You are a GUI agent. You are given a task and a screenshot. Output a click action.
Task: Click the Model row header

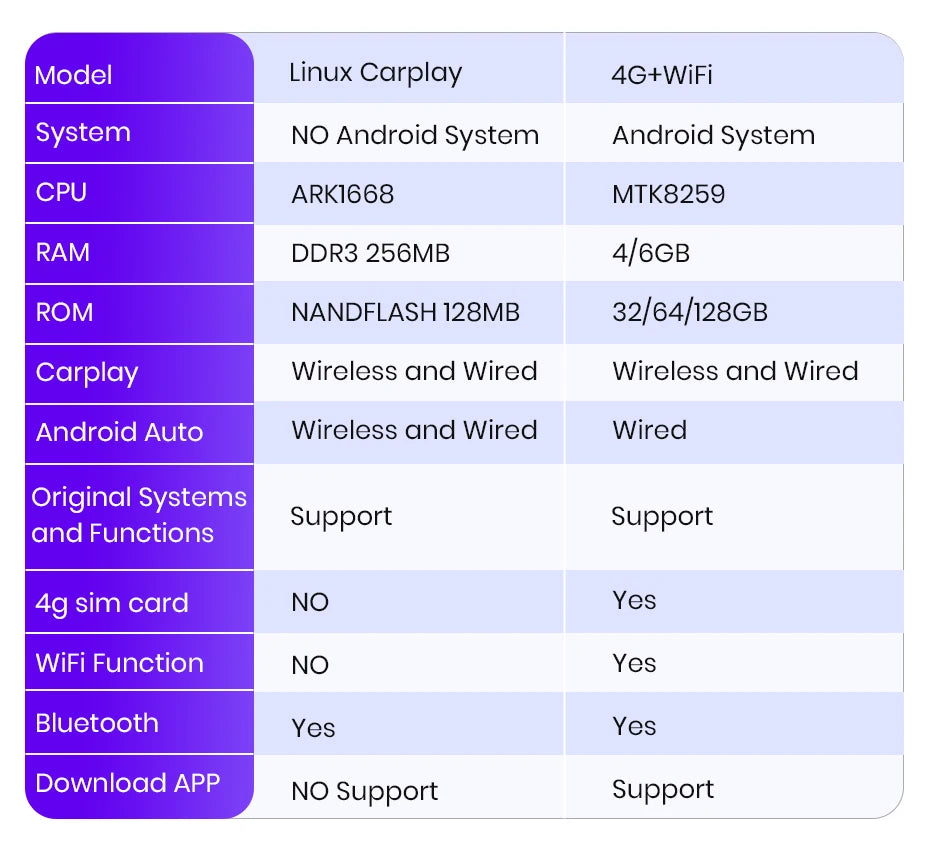74,75
